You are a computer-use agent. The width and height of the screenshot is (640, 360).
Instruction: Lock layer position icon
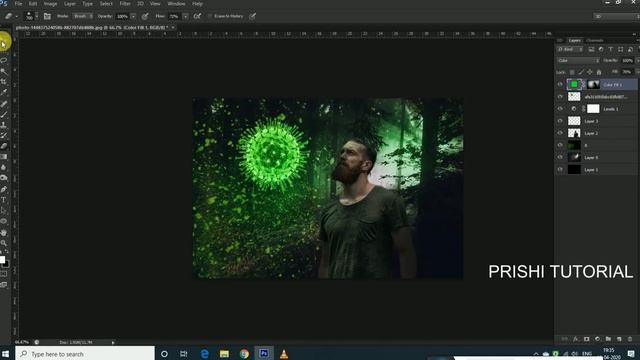click(x=590, y=72)
